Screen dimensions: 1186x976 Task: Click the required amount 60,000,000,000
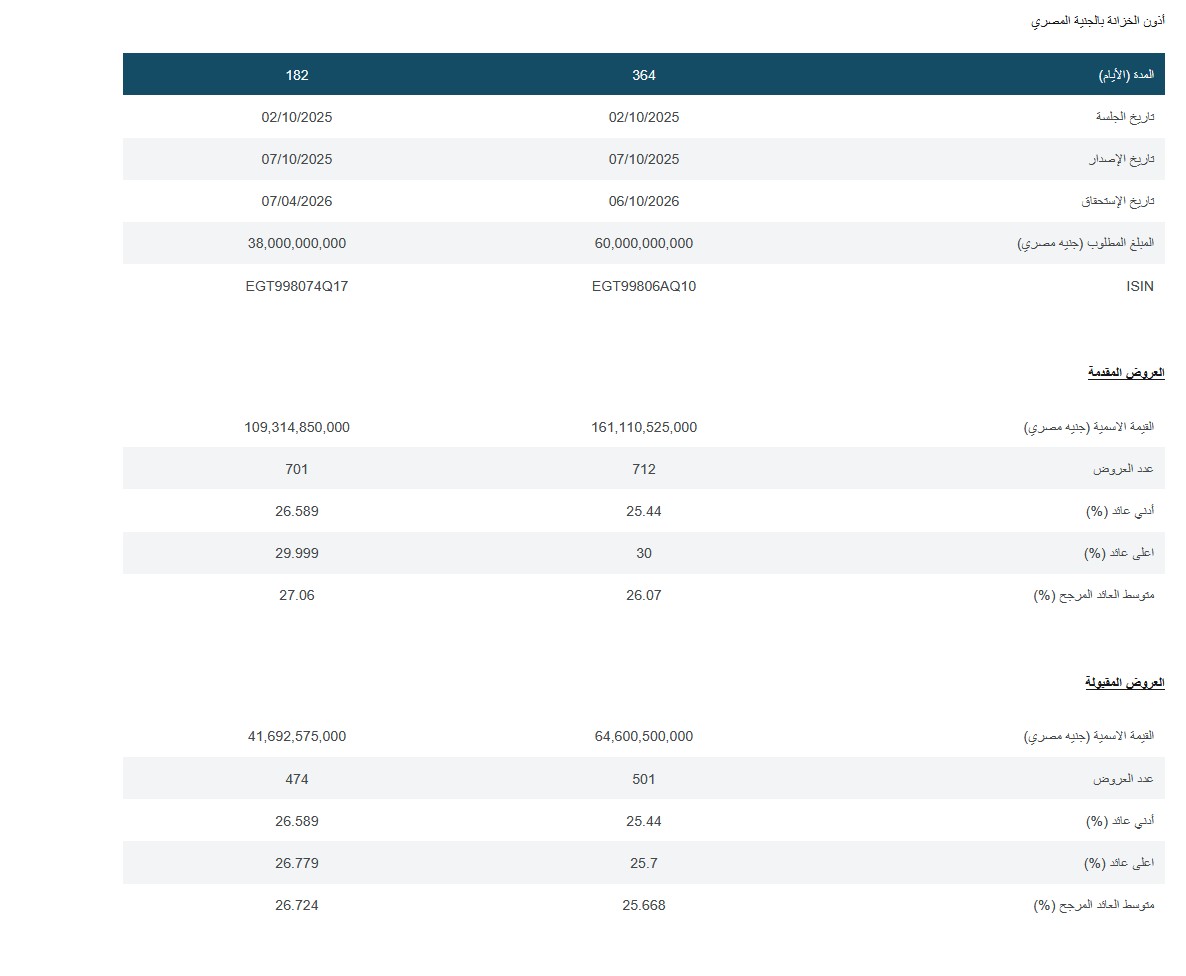tap(644, 243)
